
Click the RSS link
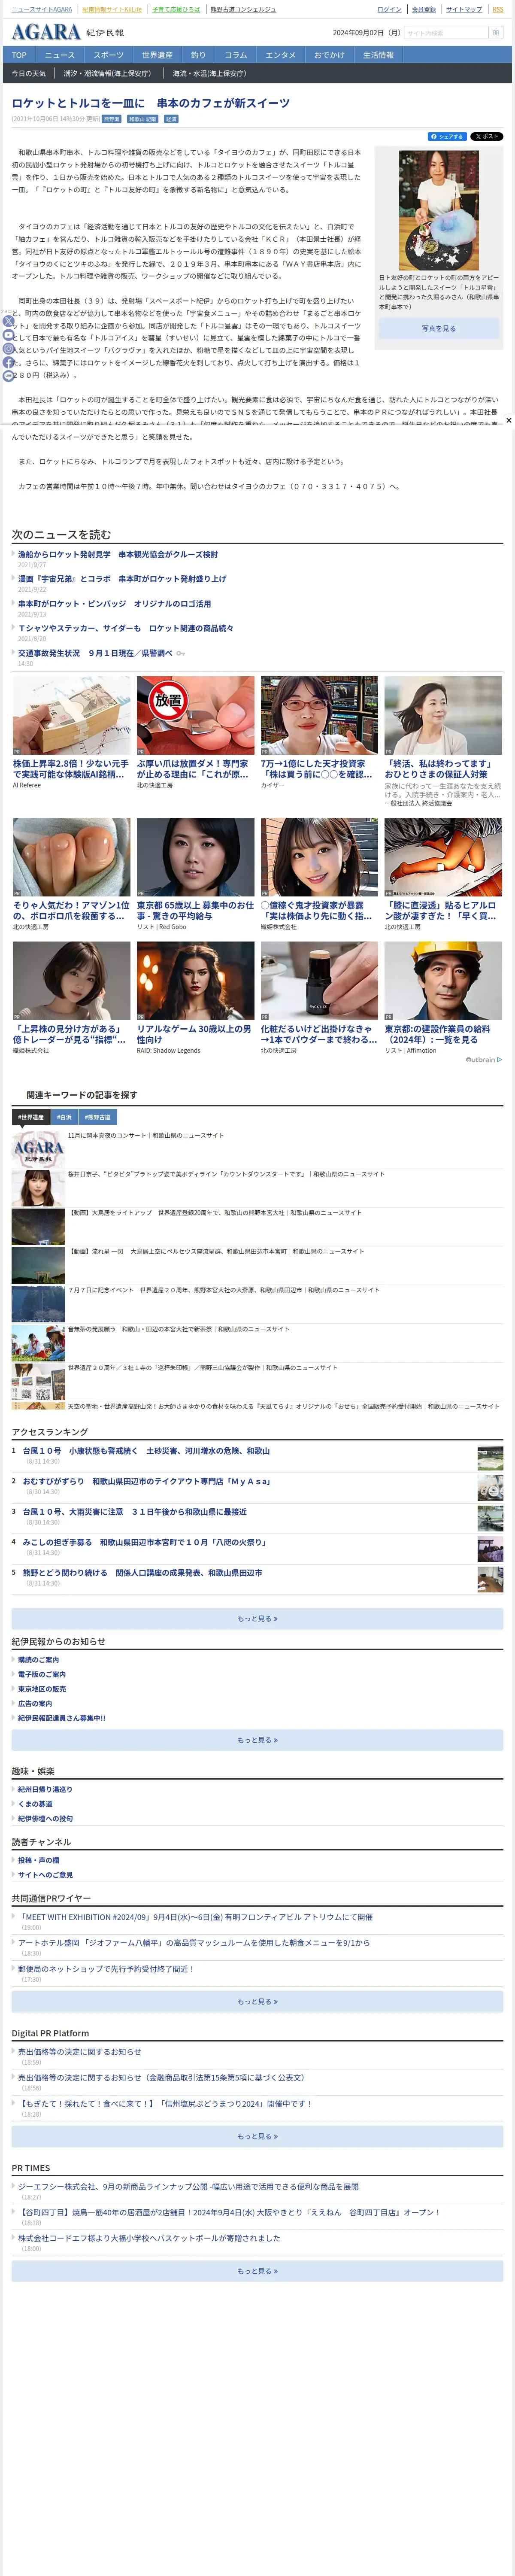[497, 9]
